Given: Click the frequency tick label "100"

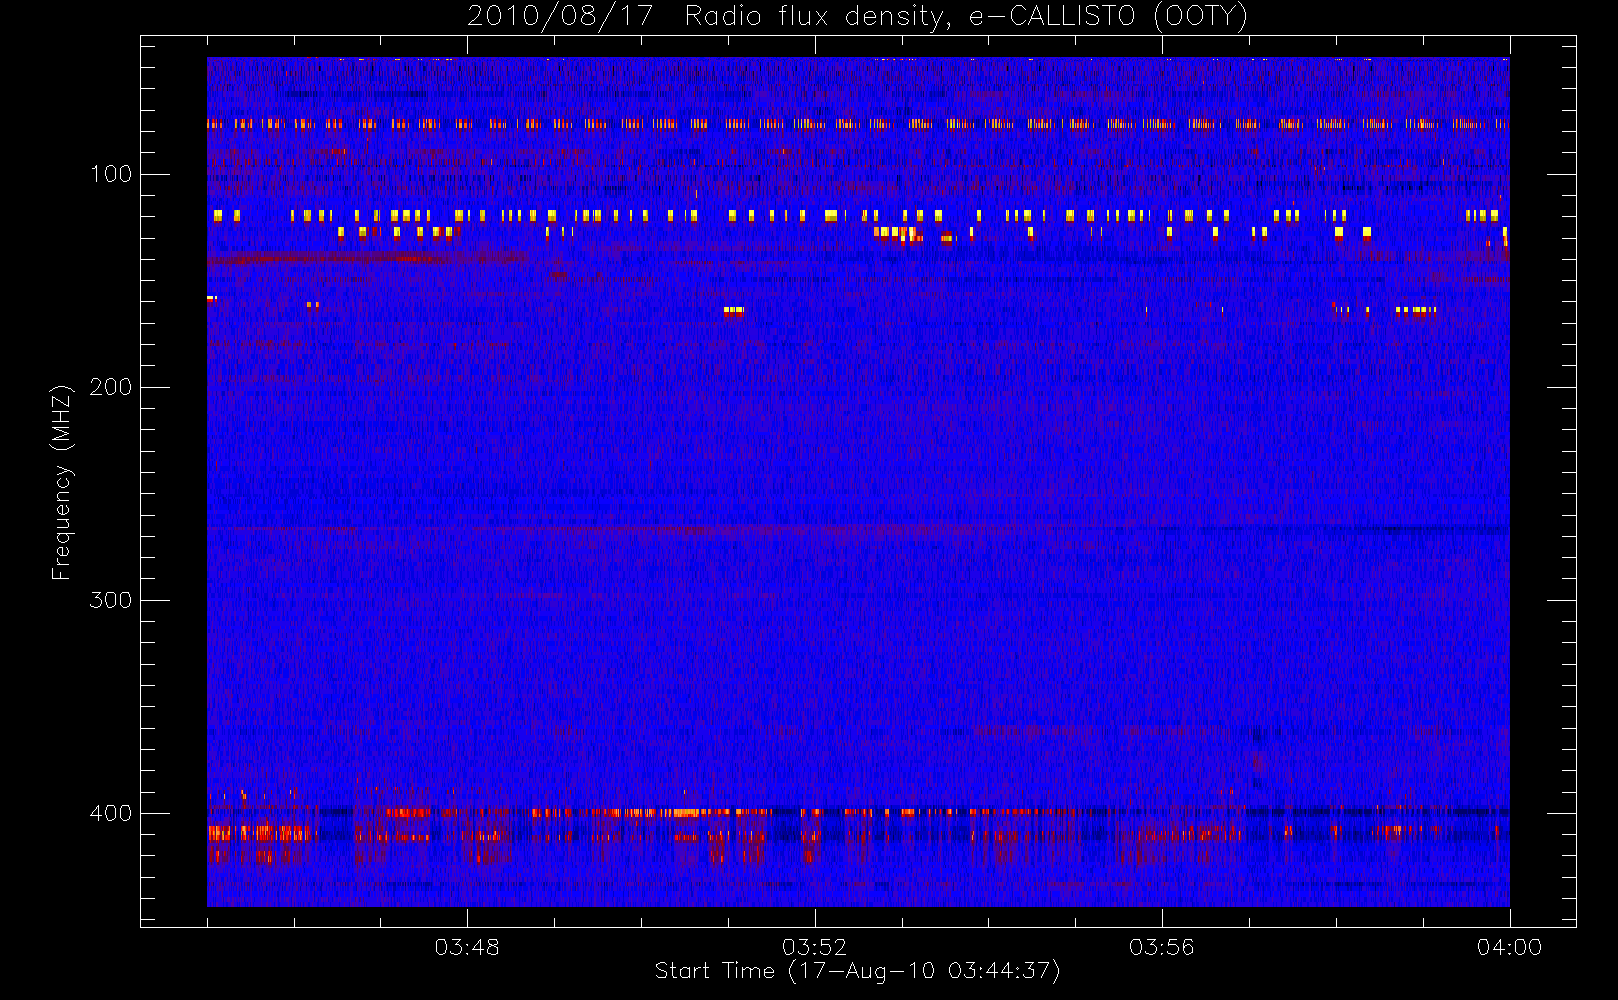Looking at the screenshot, I should tap(110, 174).
